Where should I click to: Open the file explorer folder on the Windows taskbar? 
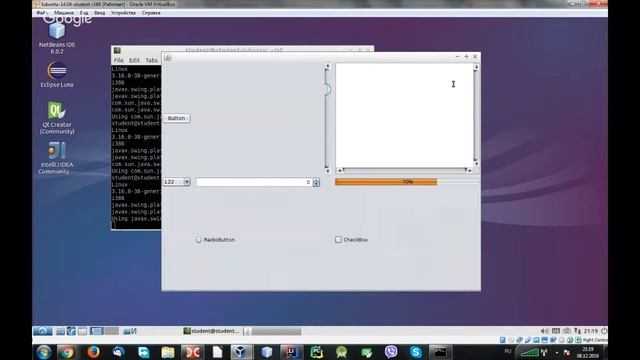coord(167,352)
